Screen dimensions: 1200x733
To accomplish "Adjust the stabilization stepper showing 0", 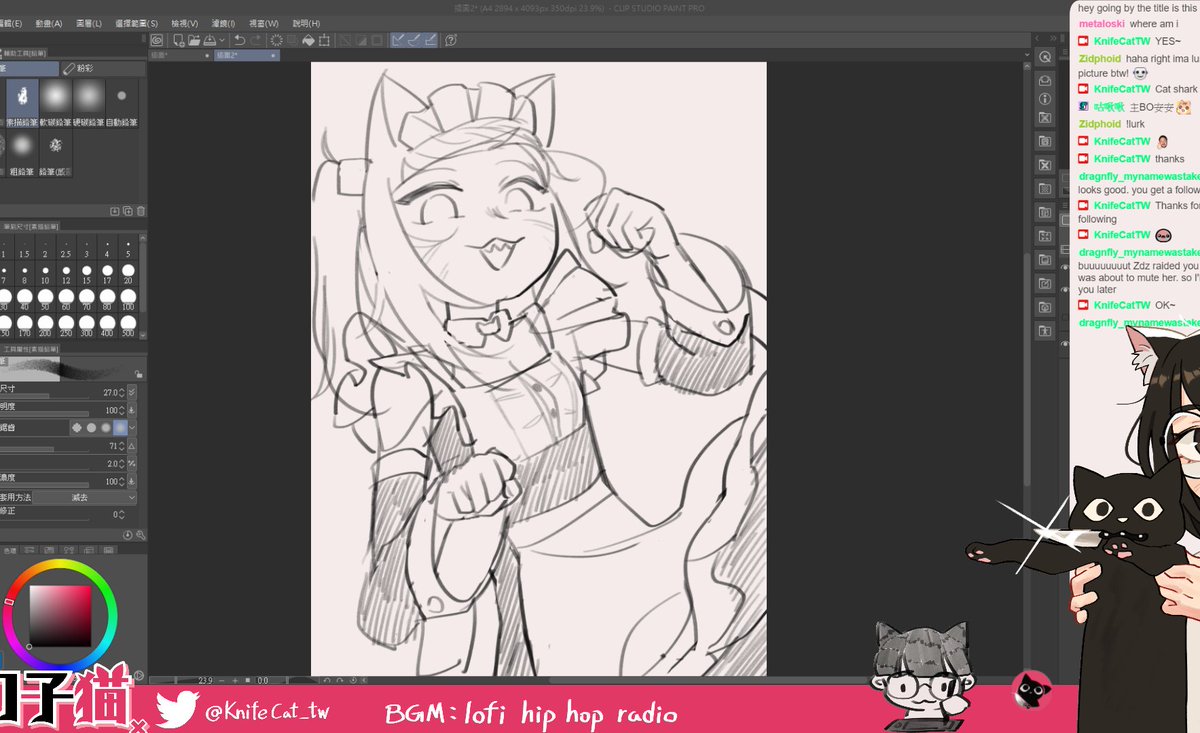I will (122, 514).
